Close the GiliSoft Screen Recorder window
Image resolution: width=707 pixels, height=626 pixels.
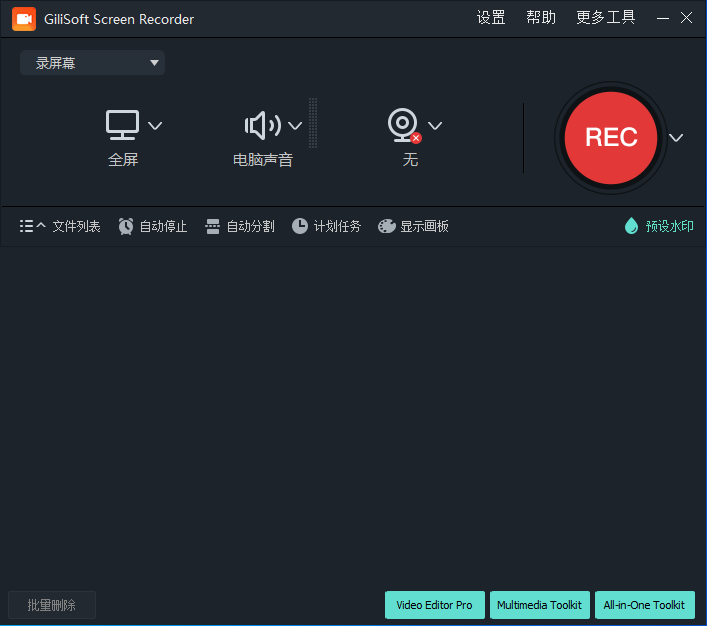(686, 18)
